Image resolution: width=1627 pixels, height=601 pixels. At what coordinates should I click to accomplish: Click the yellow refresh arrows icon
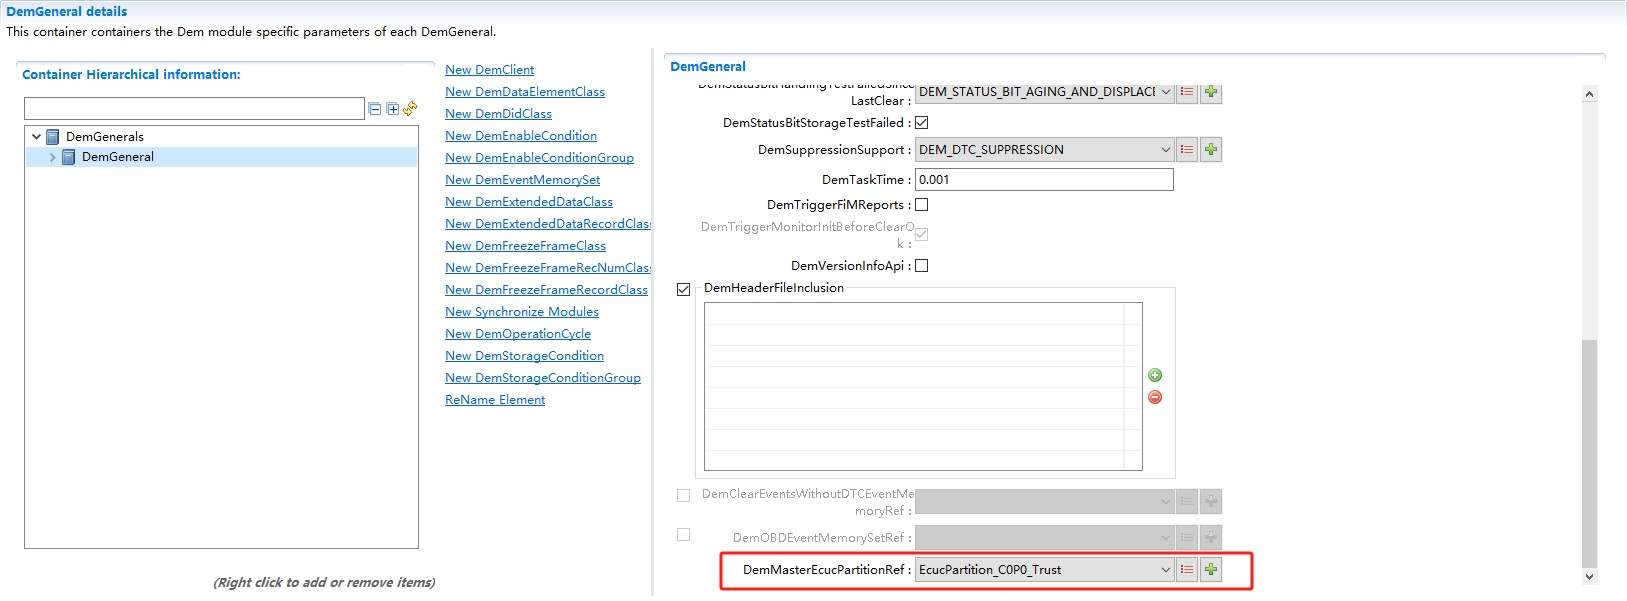coord(410,109)
